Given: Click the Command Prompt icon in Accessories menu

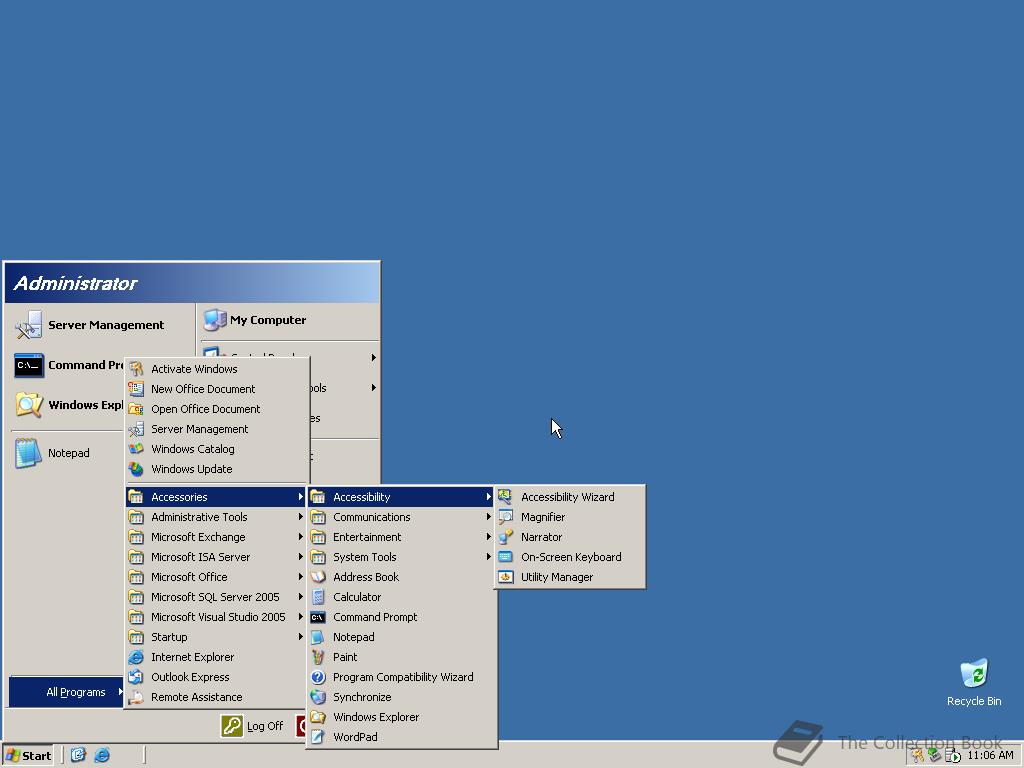Looking at the screenshot, I should tap(318, 617).
